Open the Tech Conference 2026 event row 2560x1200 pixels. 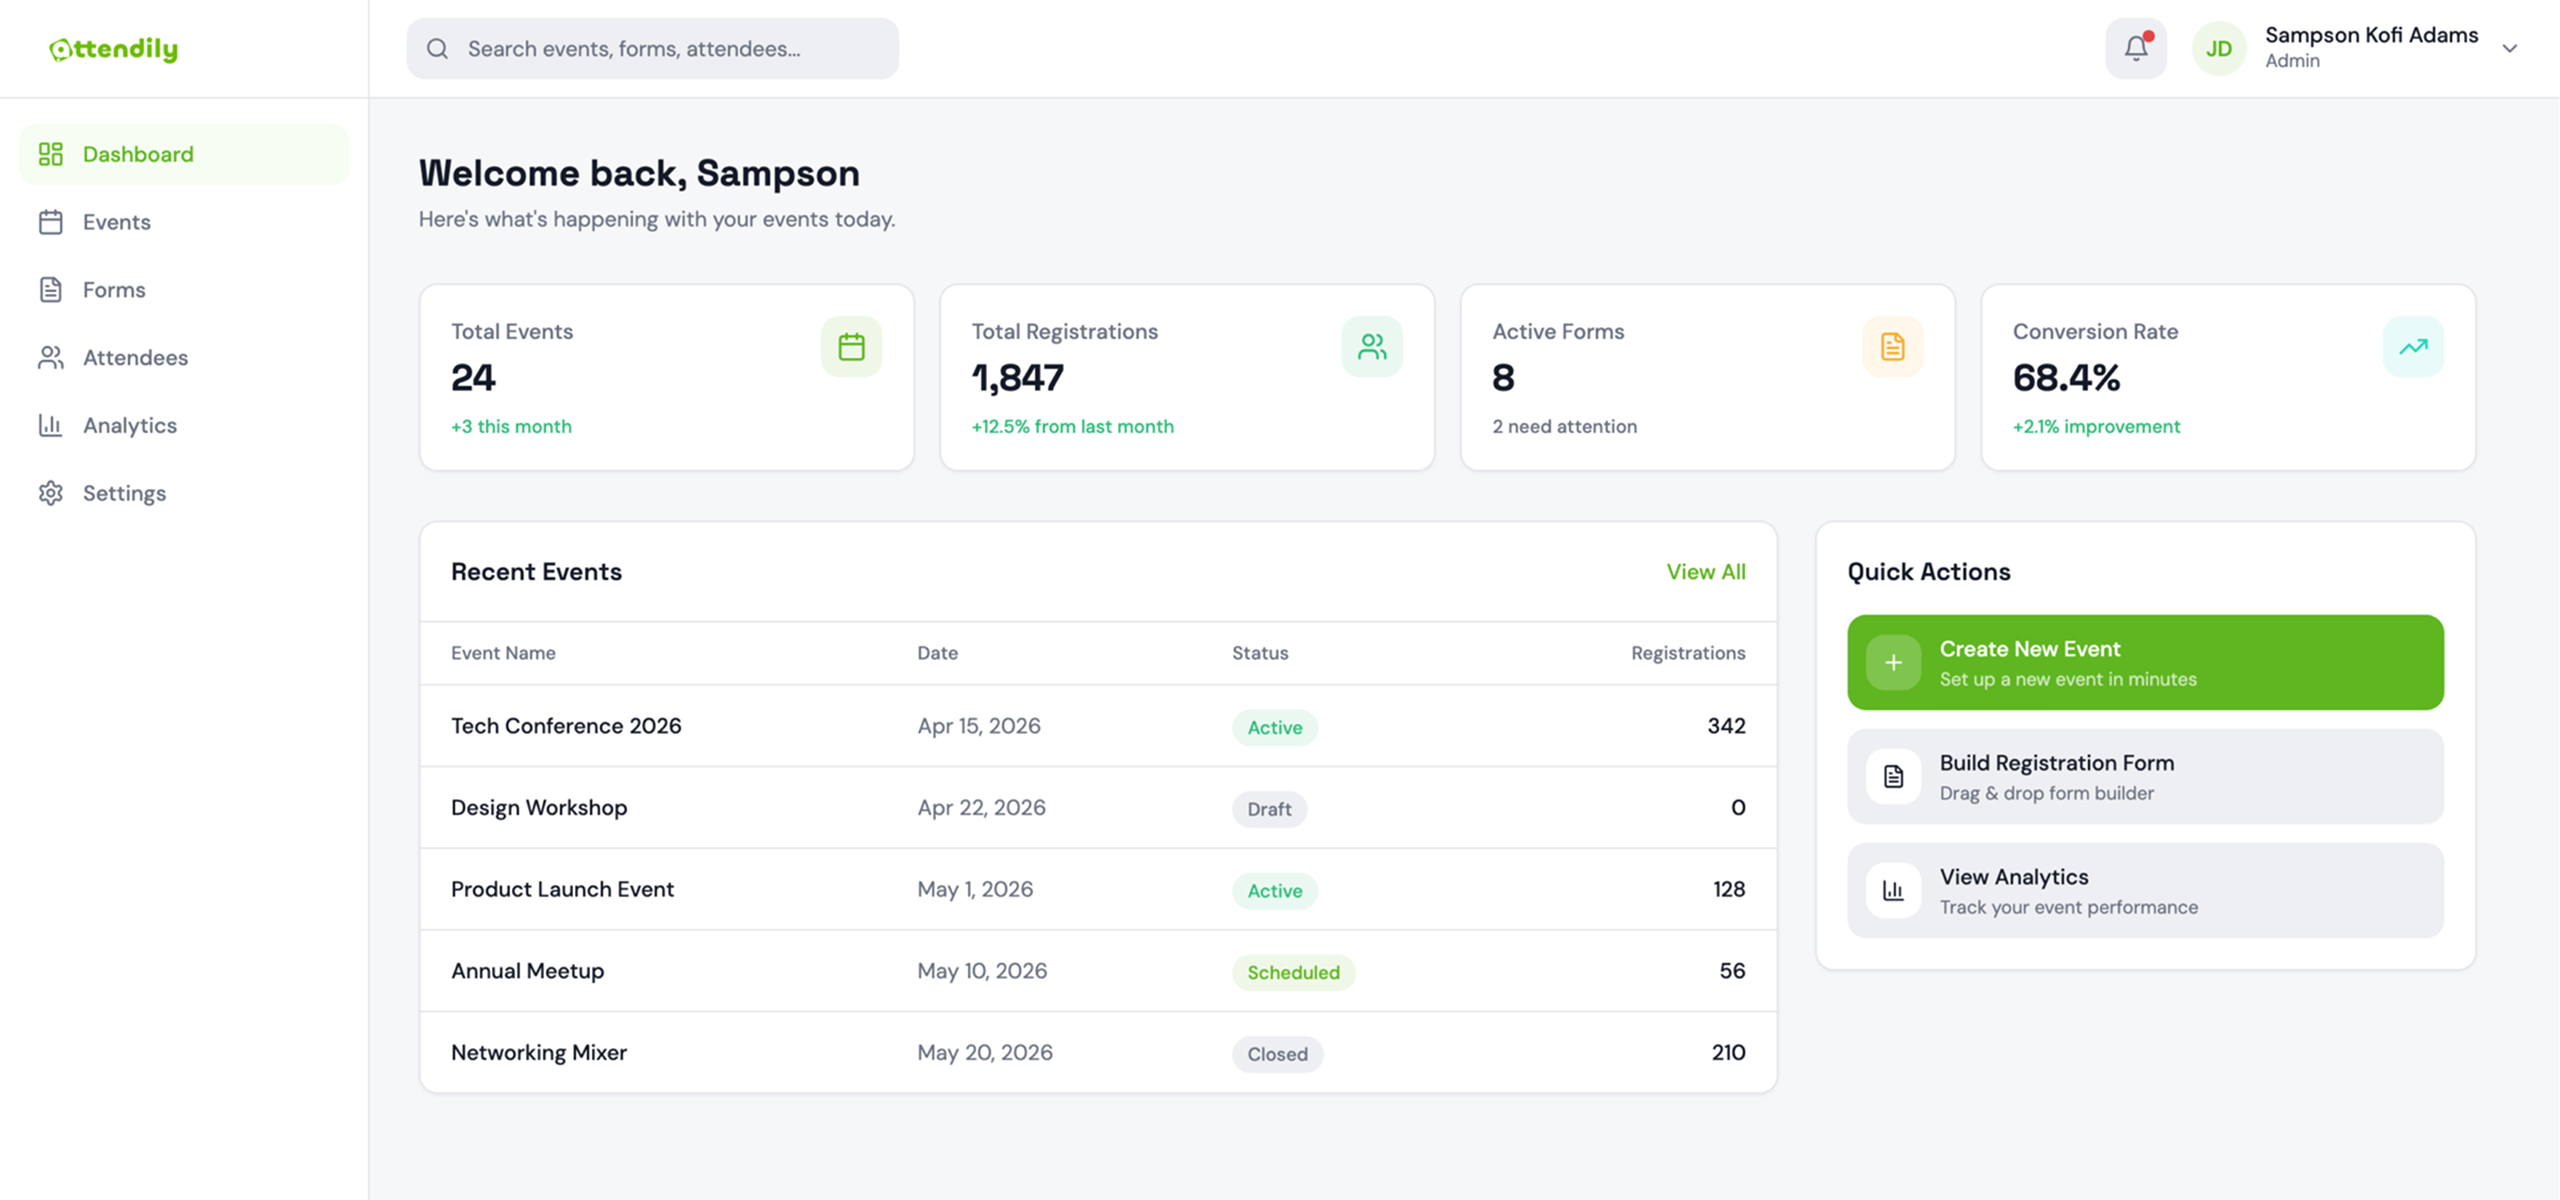click(x=566, y=726)
